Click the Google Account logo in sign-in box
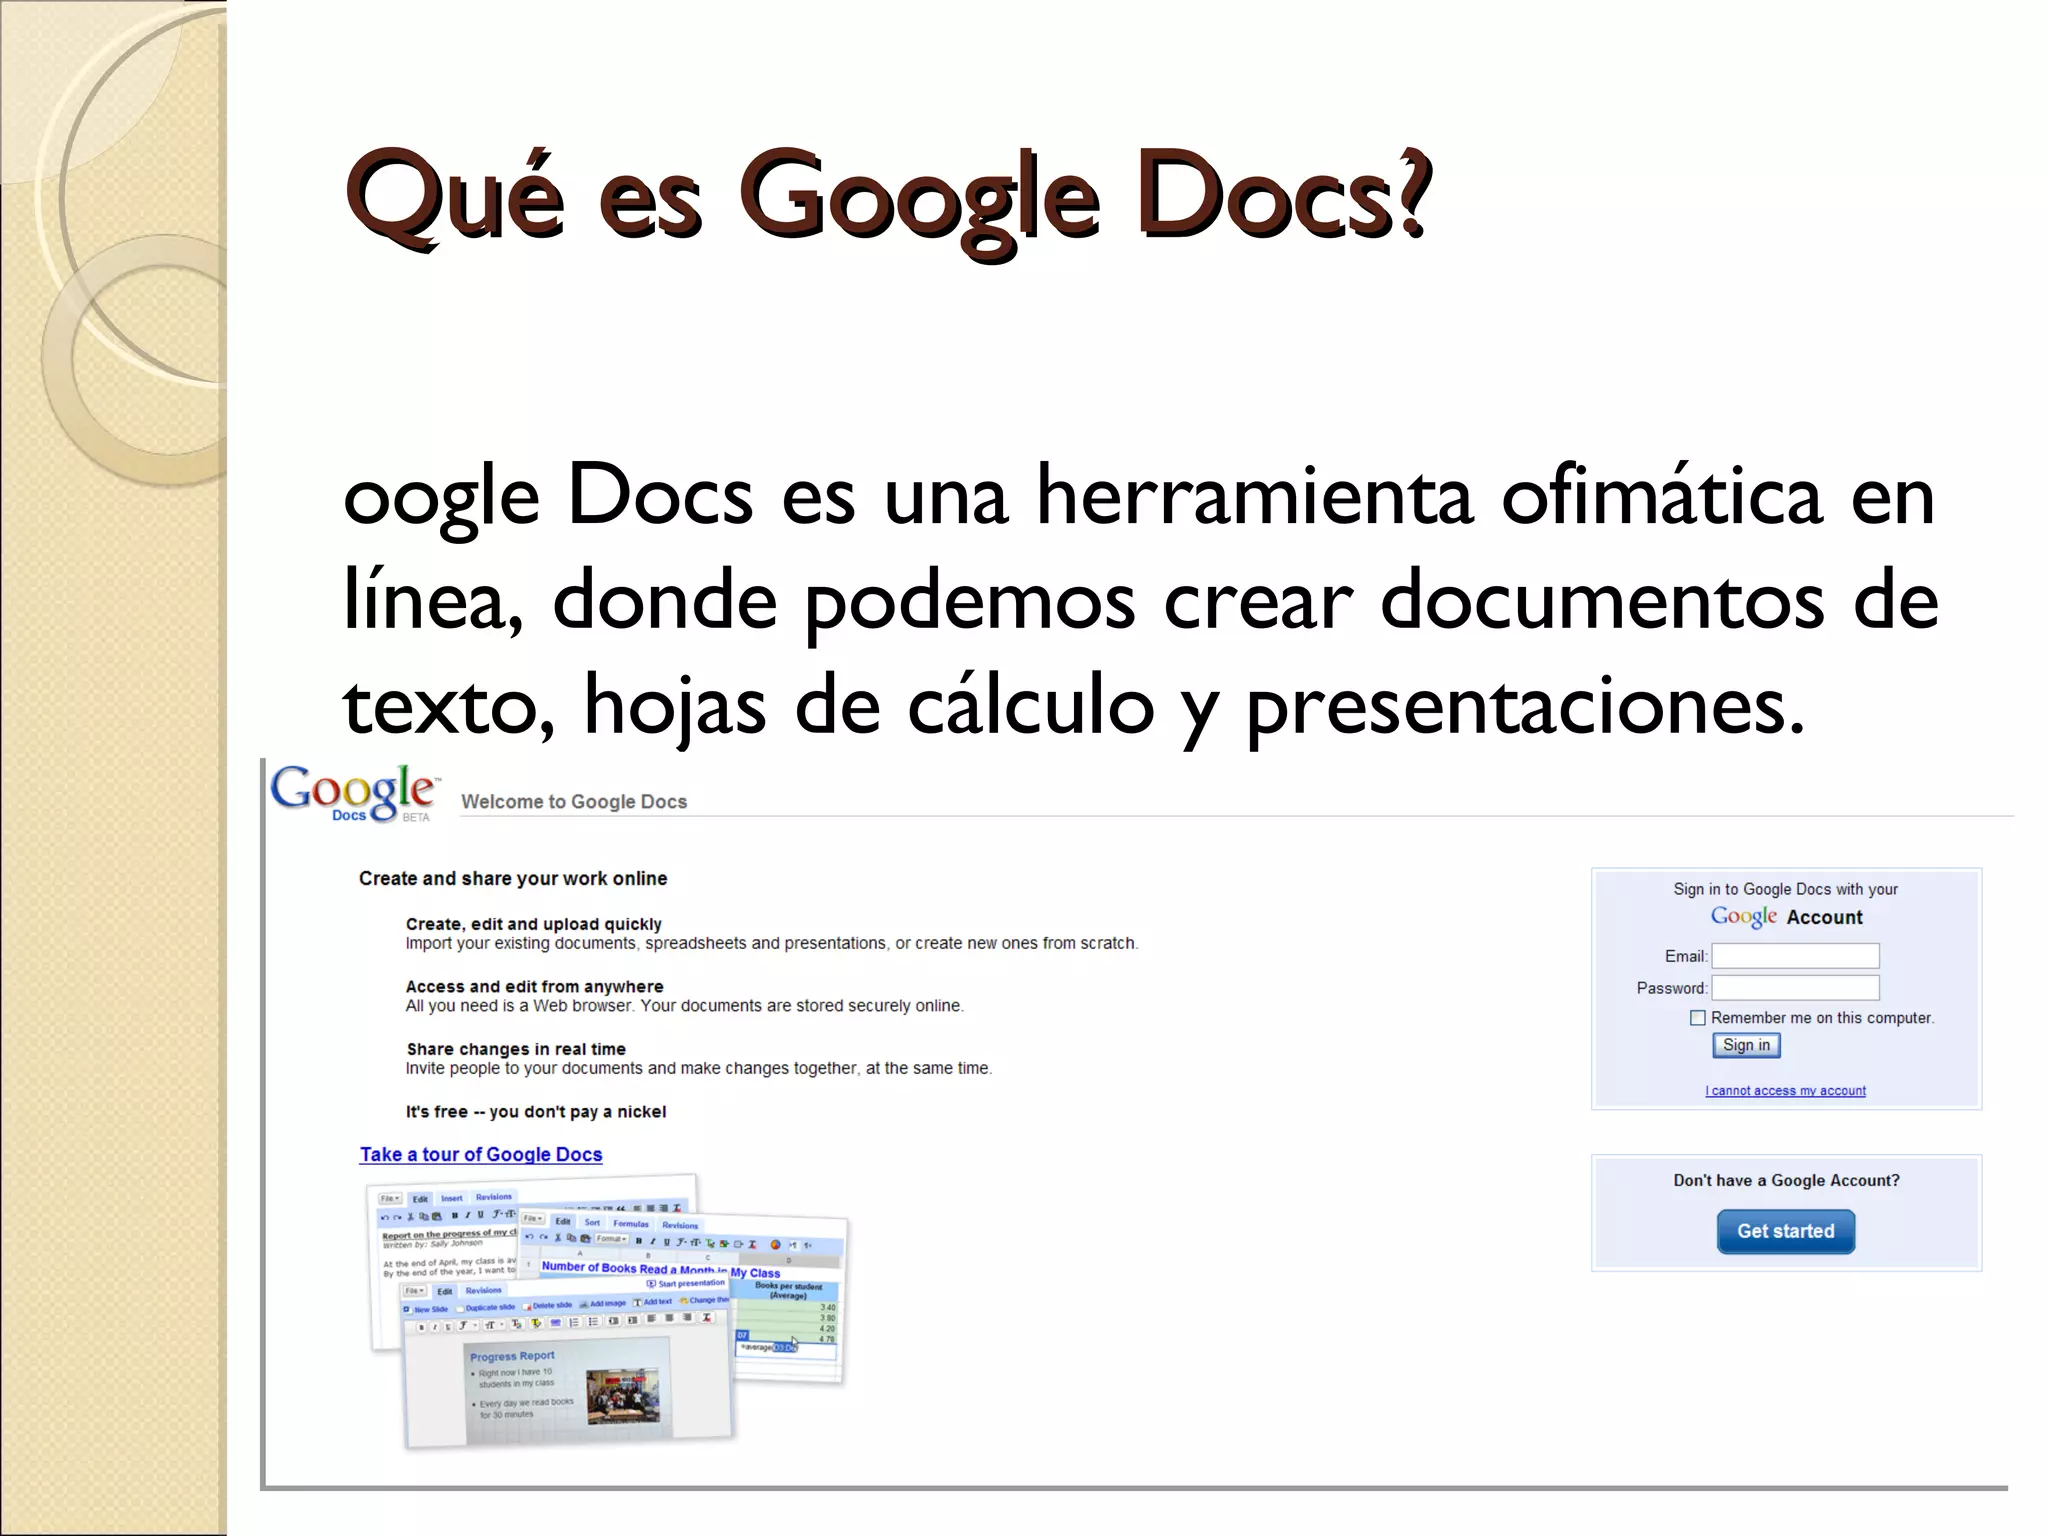Screen dimensions: 2048x1536 coord(1743,916)
